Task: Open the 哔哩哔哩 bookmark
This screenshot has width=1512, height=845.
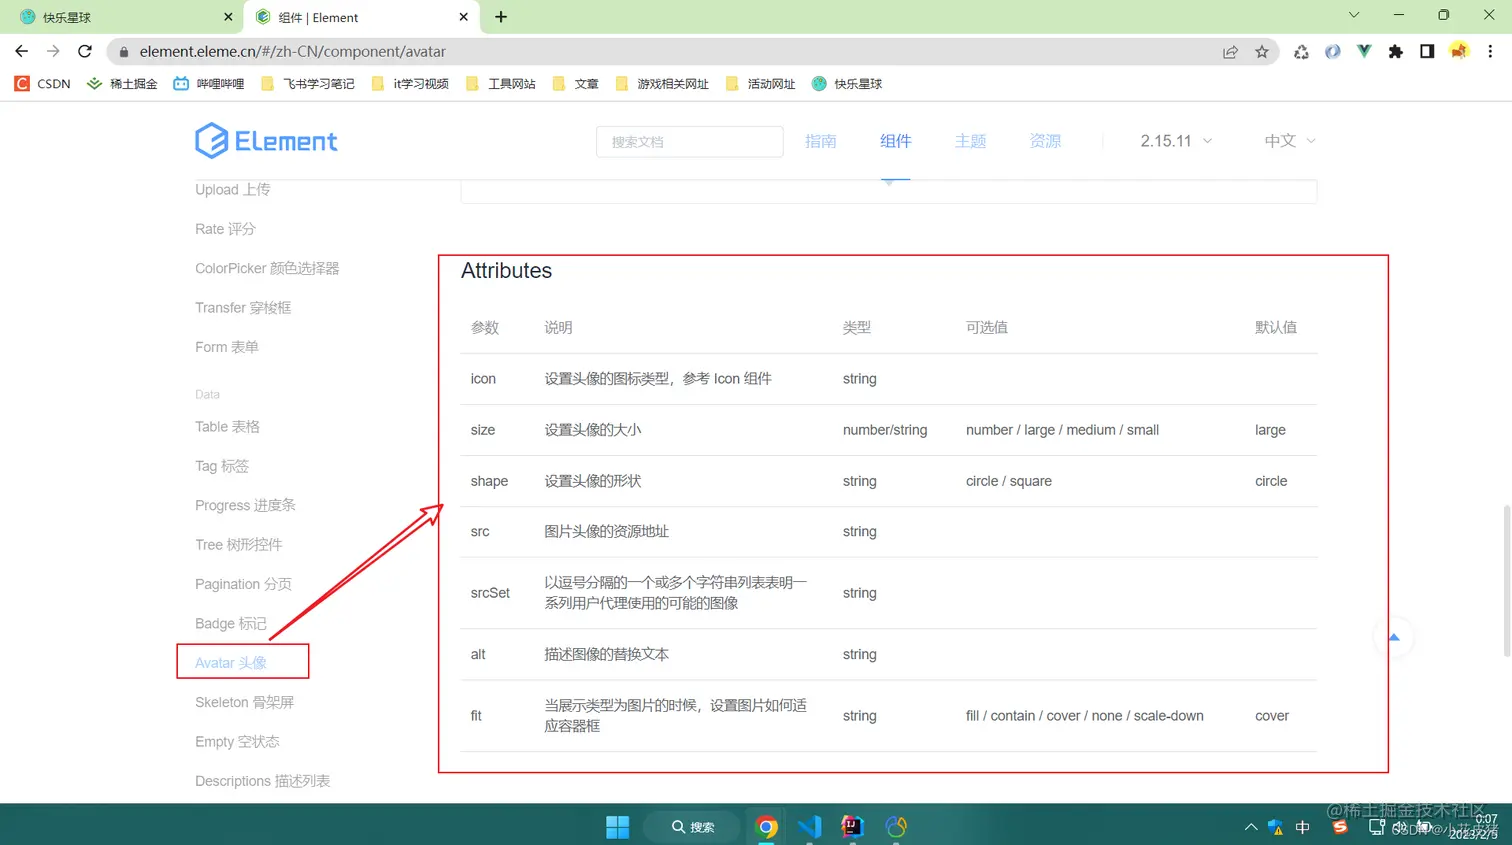Action: click(x=209, y=84)
